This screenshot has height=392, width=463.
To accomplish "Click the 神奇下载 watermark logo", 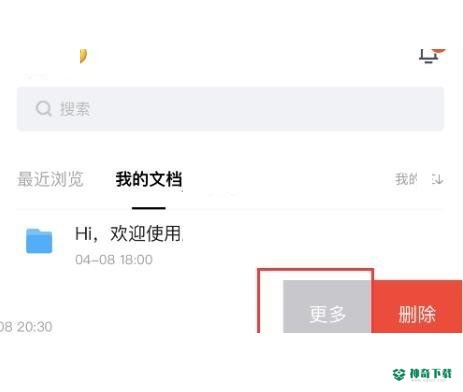I will [x=399, y=374].
